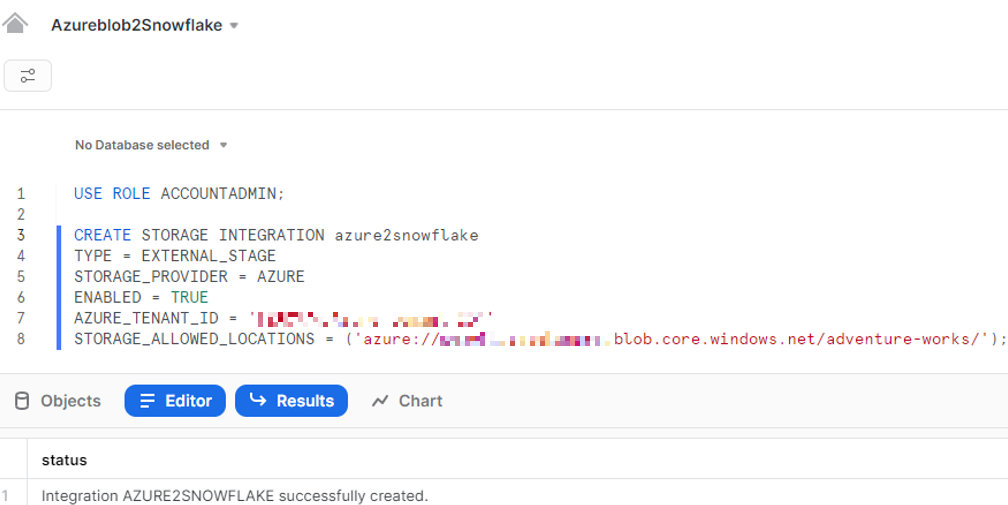
Task: Click the Chart line graph icon
Action: click(x=380, y=401)
